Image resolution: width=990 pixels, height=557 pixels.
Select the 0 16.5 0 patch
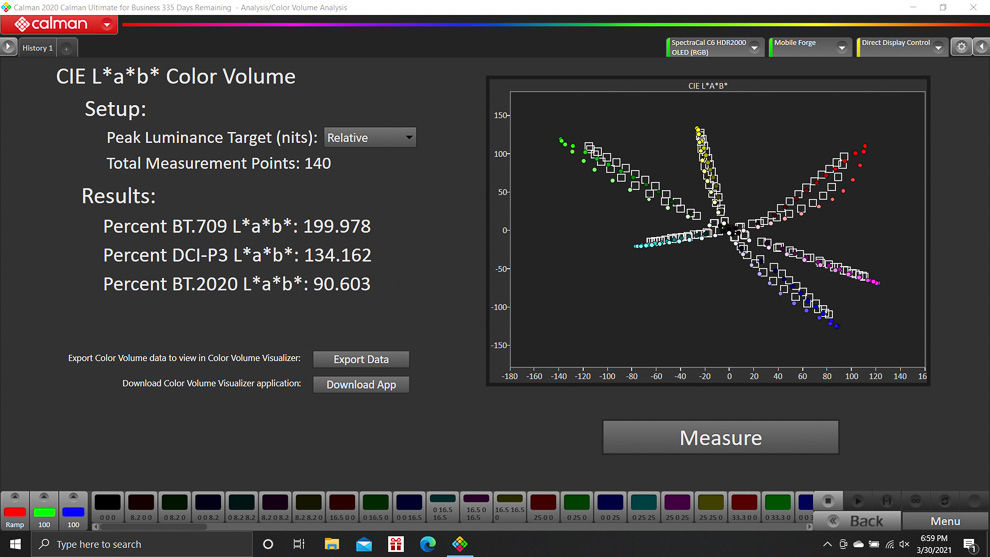point(375,507)
